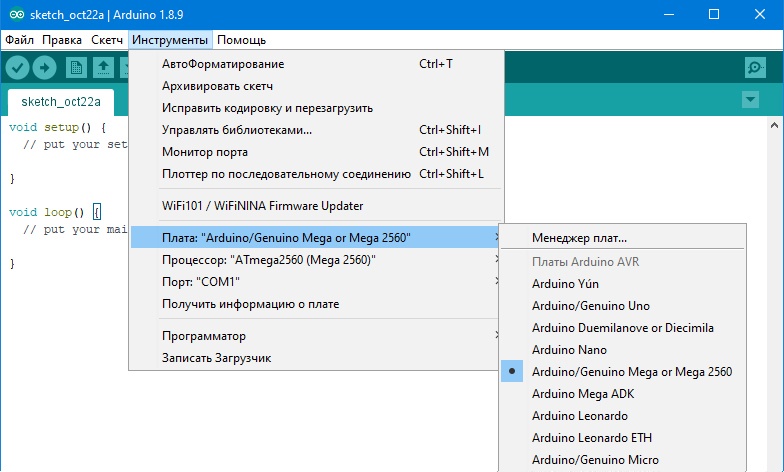Open Монитор порта
This screenshot has height=472, width=784.
point(316,152)
